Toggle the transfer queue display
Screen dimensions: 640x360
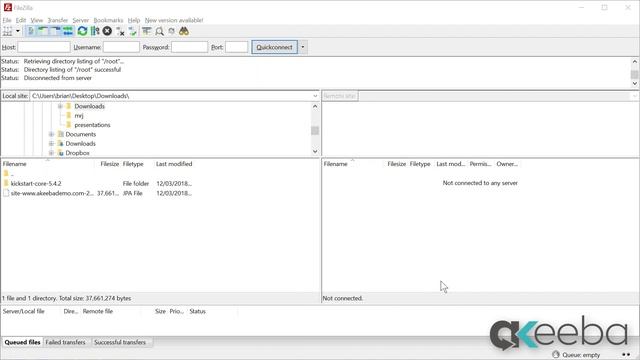point(68,31)
